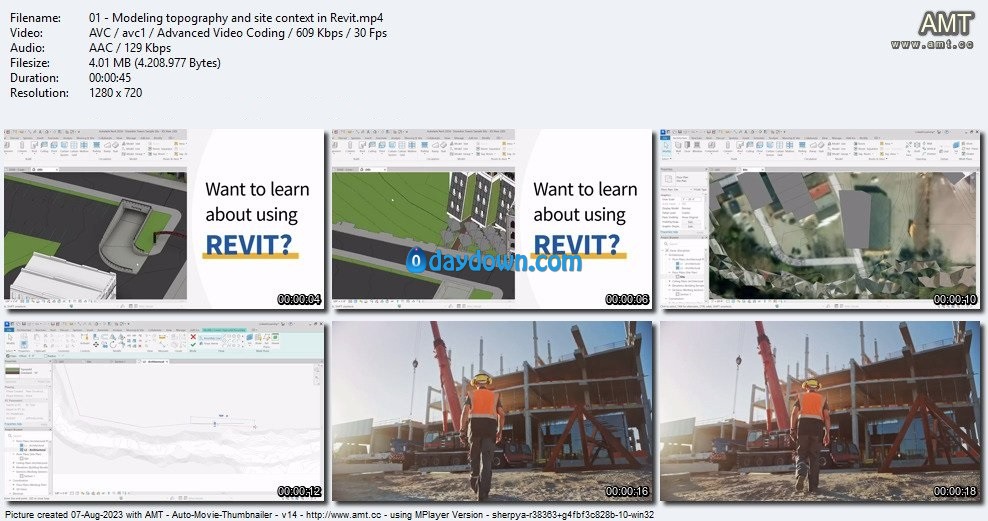Open the thumbnail frame stamped 00:00:06

click(x=492, y=219)
